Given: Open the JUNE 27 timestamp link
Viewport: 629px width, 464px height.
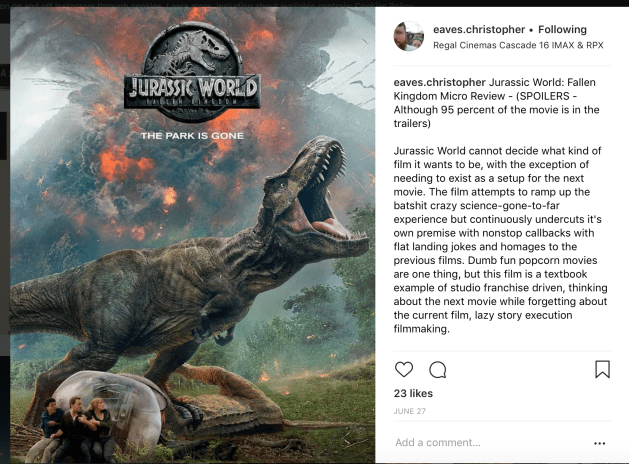Looking at the screenshot, I should coord(410,411).
